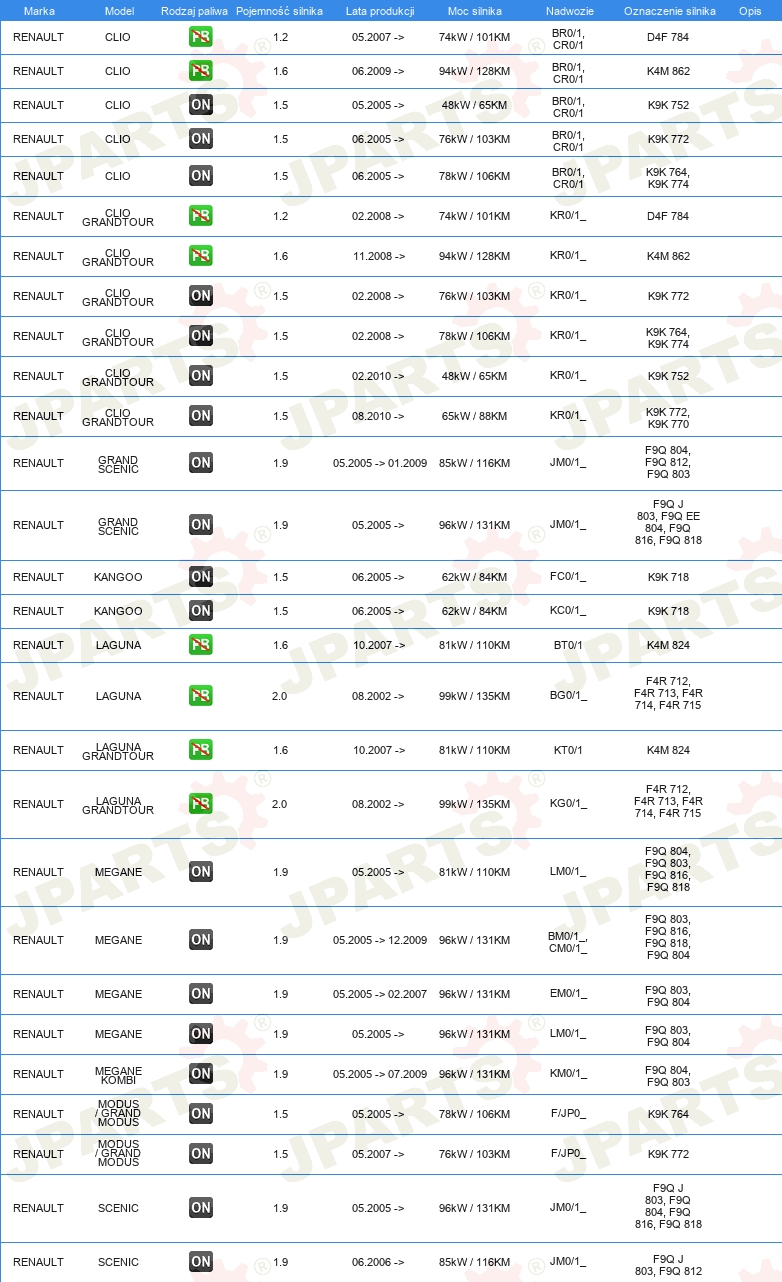Click the production date 05.2005 -> 02.2007
The height and width of the screenshot is (1282, 782).
(x=380, y=994)
